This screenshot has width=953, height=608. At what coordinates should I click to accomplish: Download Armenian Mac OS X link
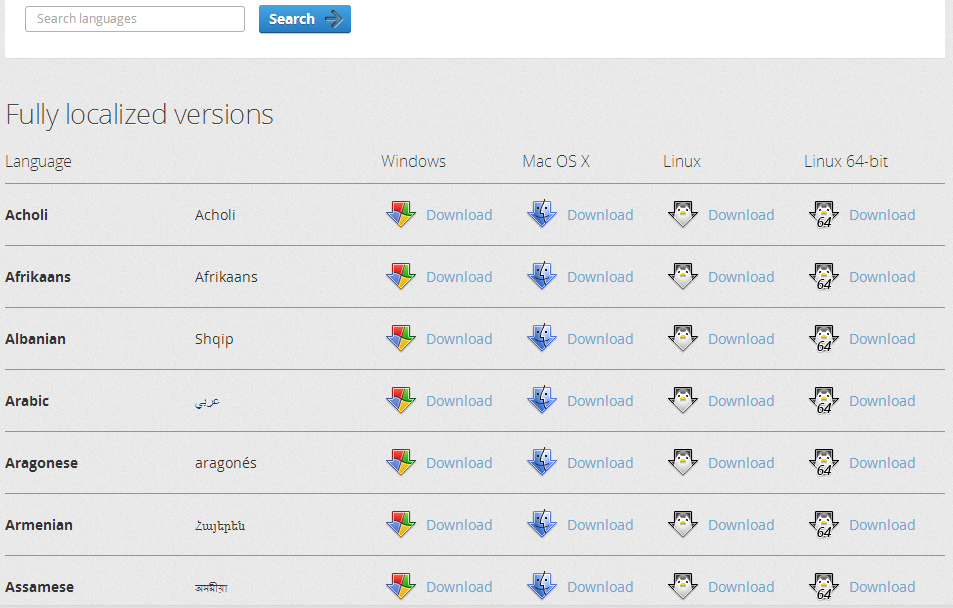point(600,525)
